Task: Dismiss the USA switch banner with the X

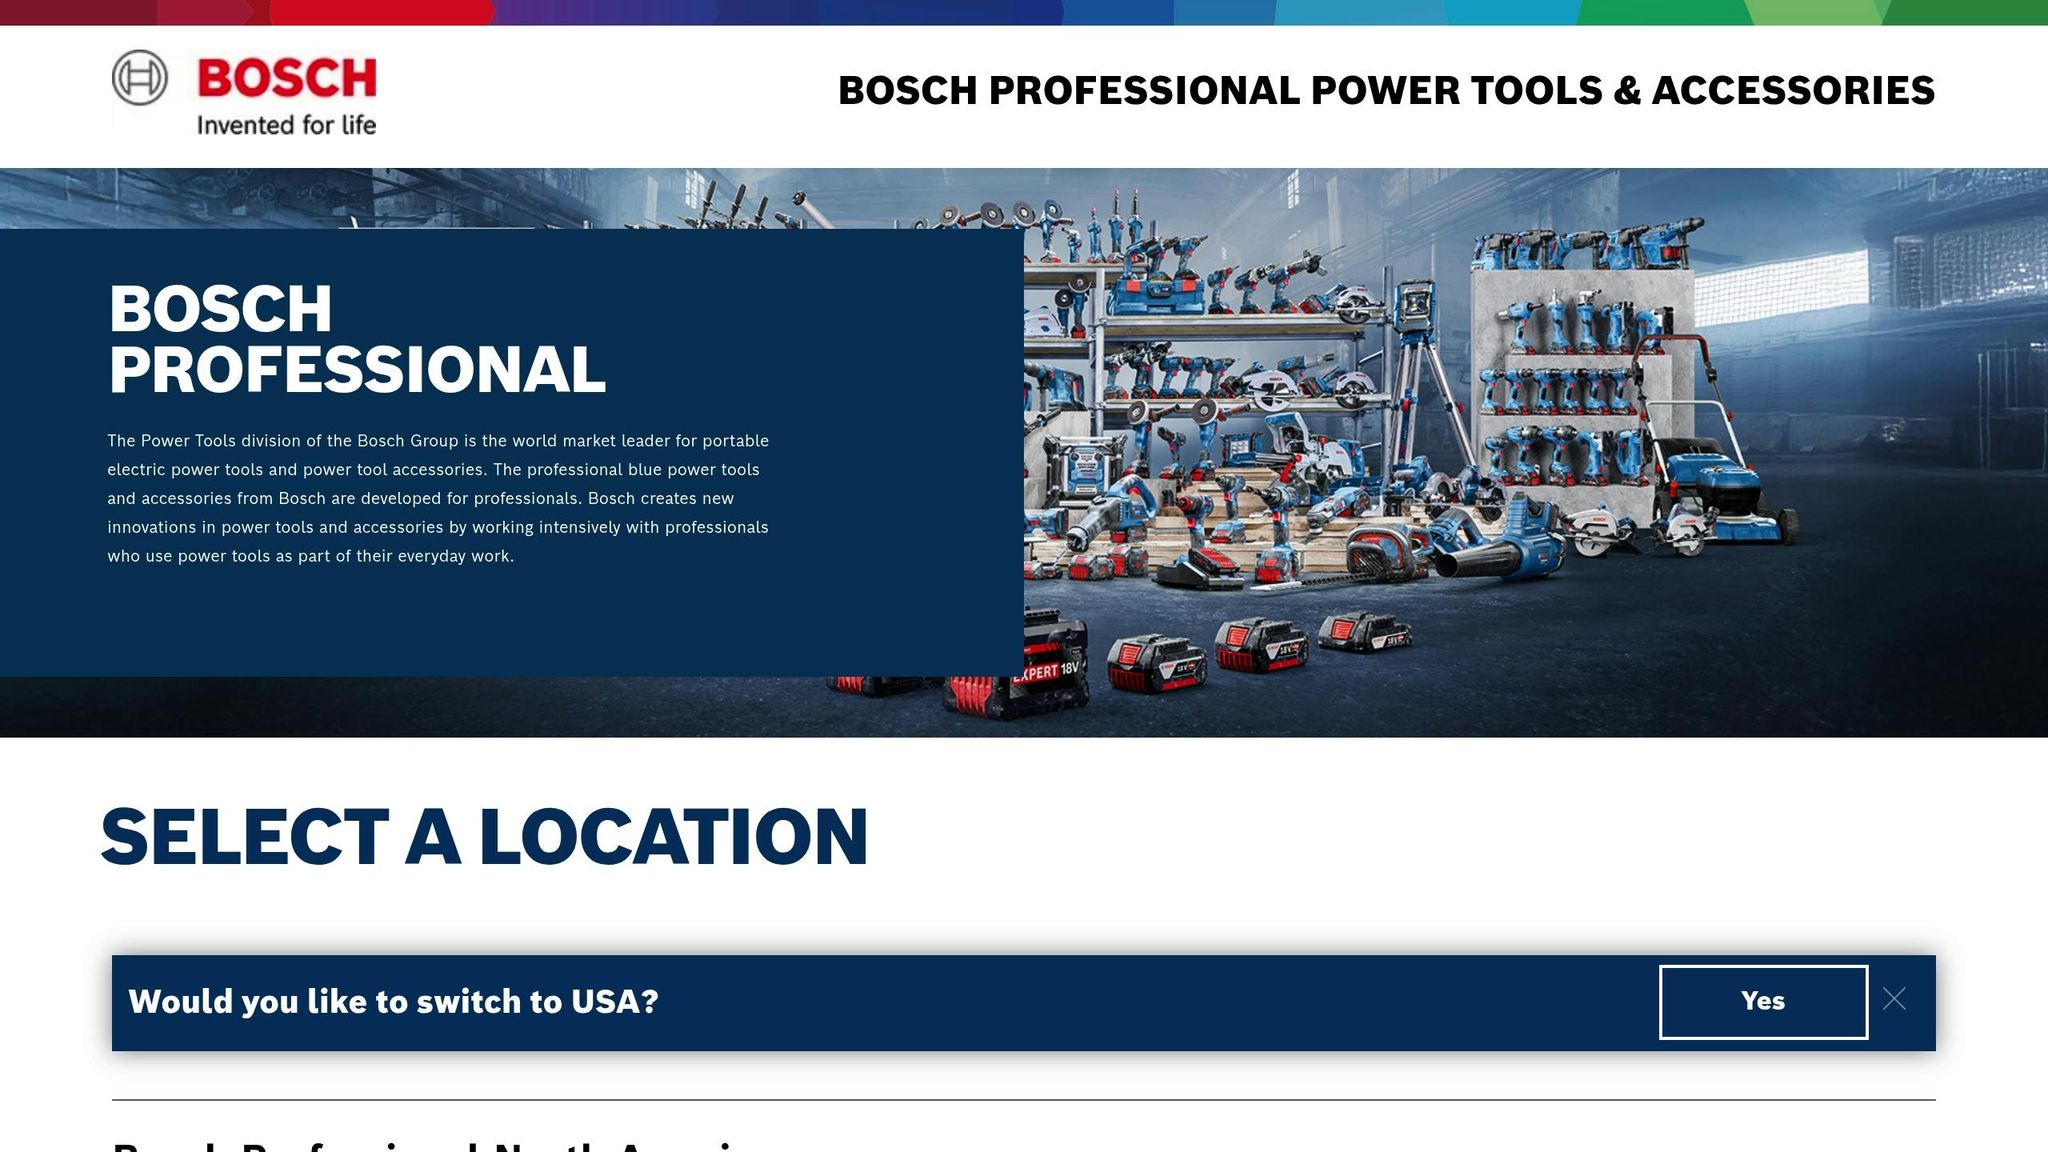Action: (1895, 999)
